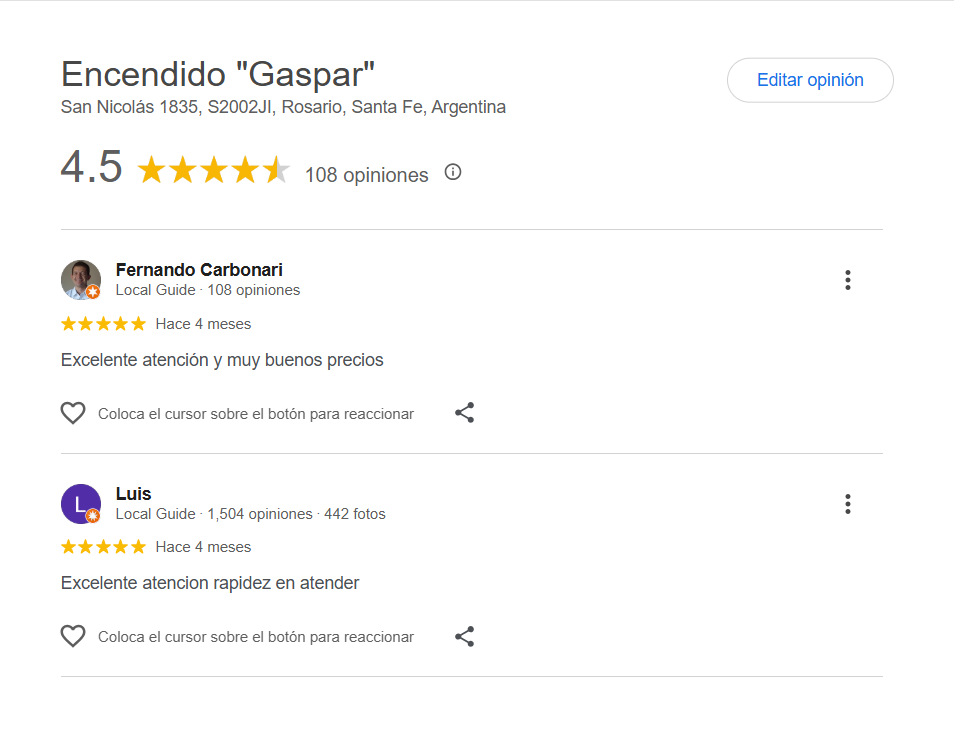954x738 pixels.
Task: Click the five-star rating on Luis's review
Action: click(103, 547)
